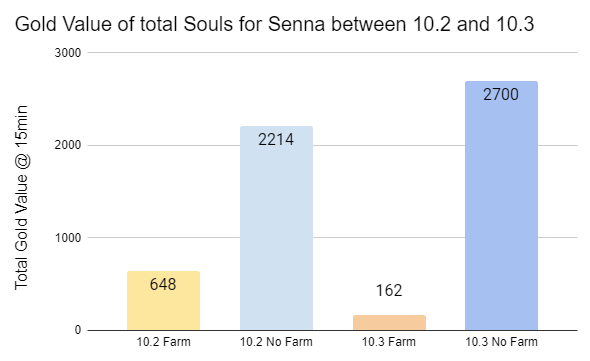Click the 648 data label
The height and width of the screenshot is (361, 590).
click(163, 284)
